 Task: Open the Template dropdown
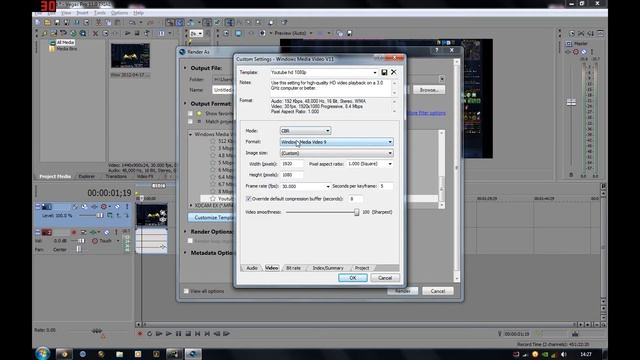(375, 72)
